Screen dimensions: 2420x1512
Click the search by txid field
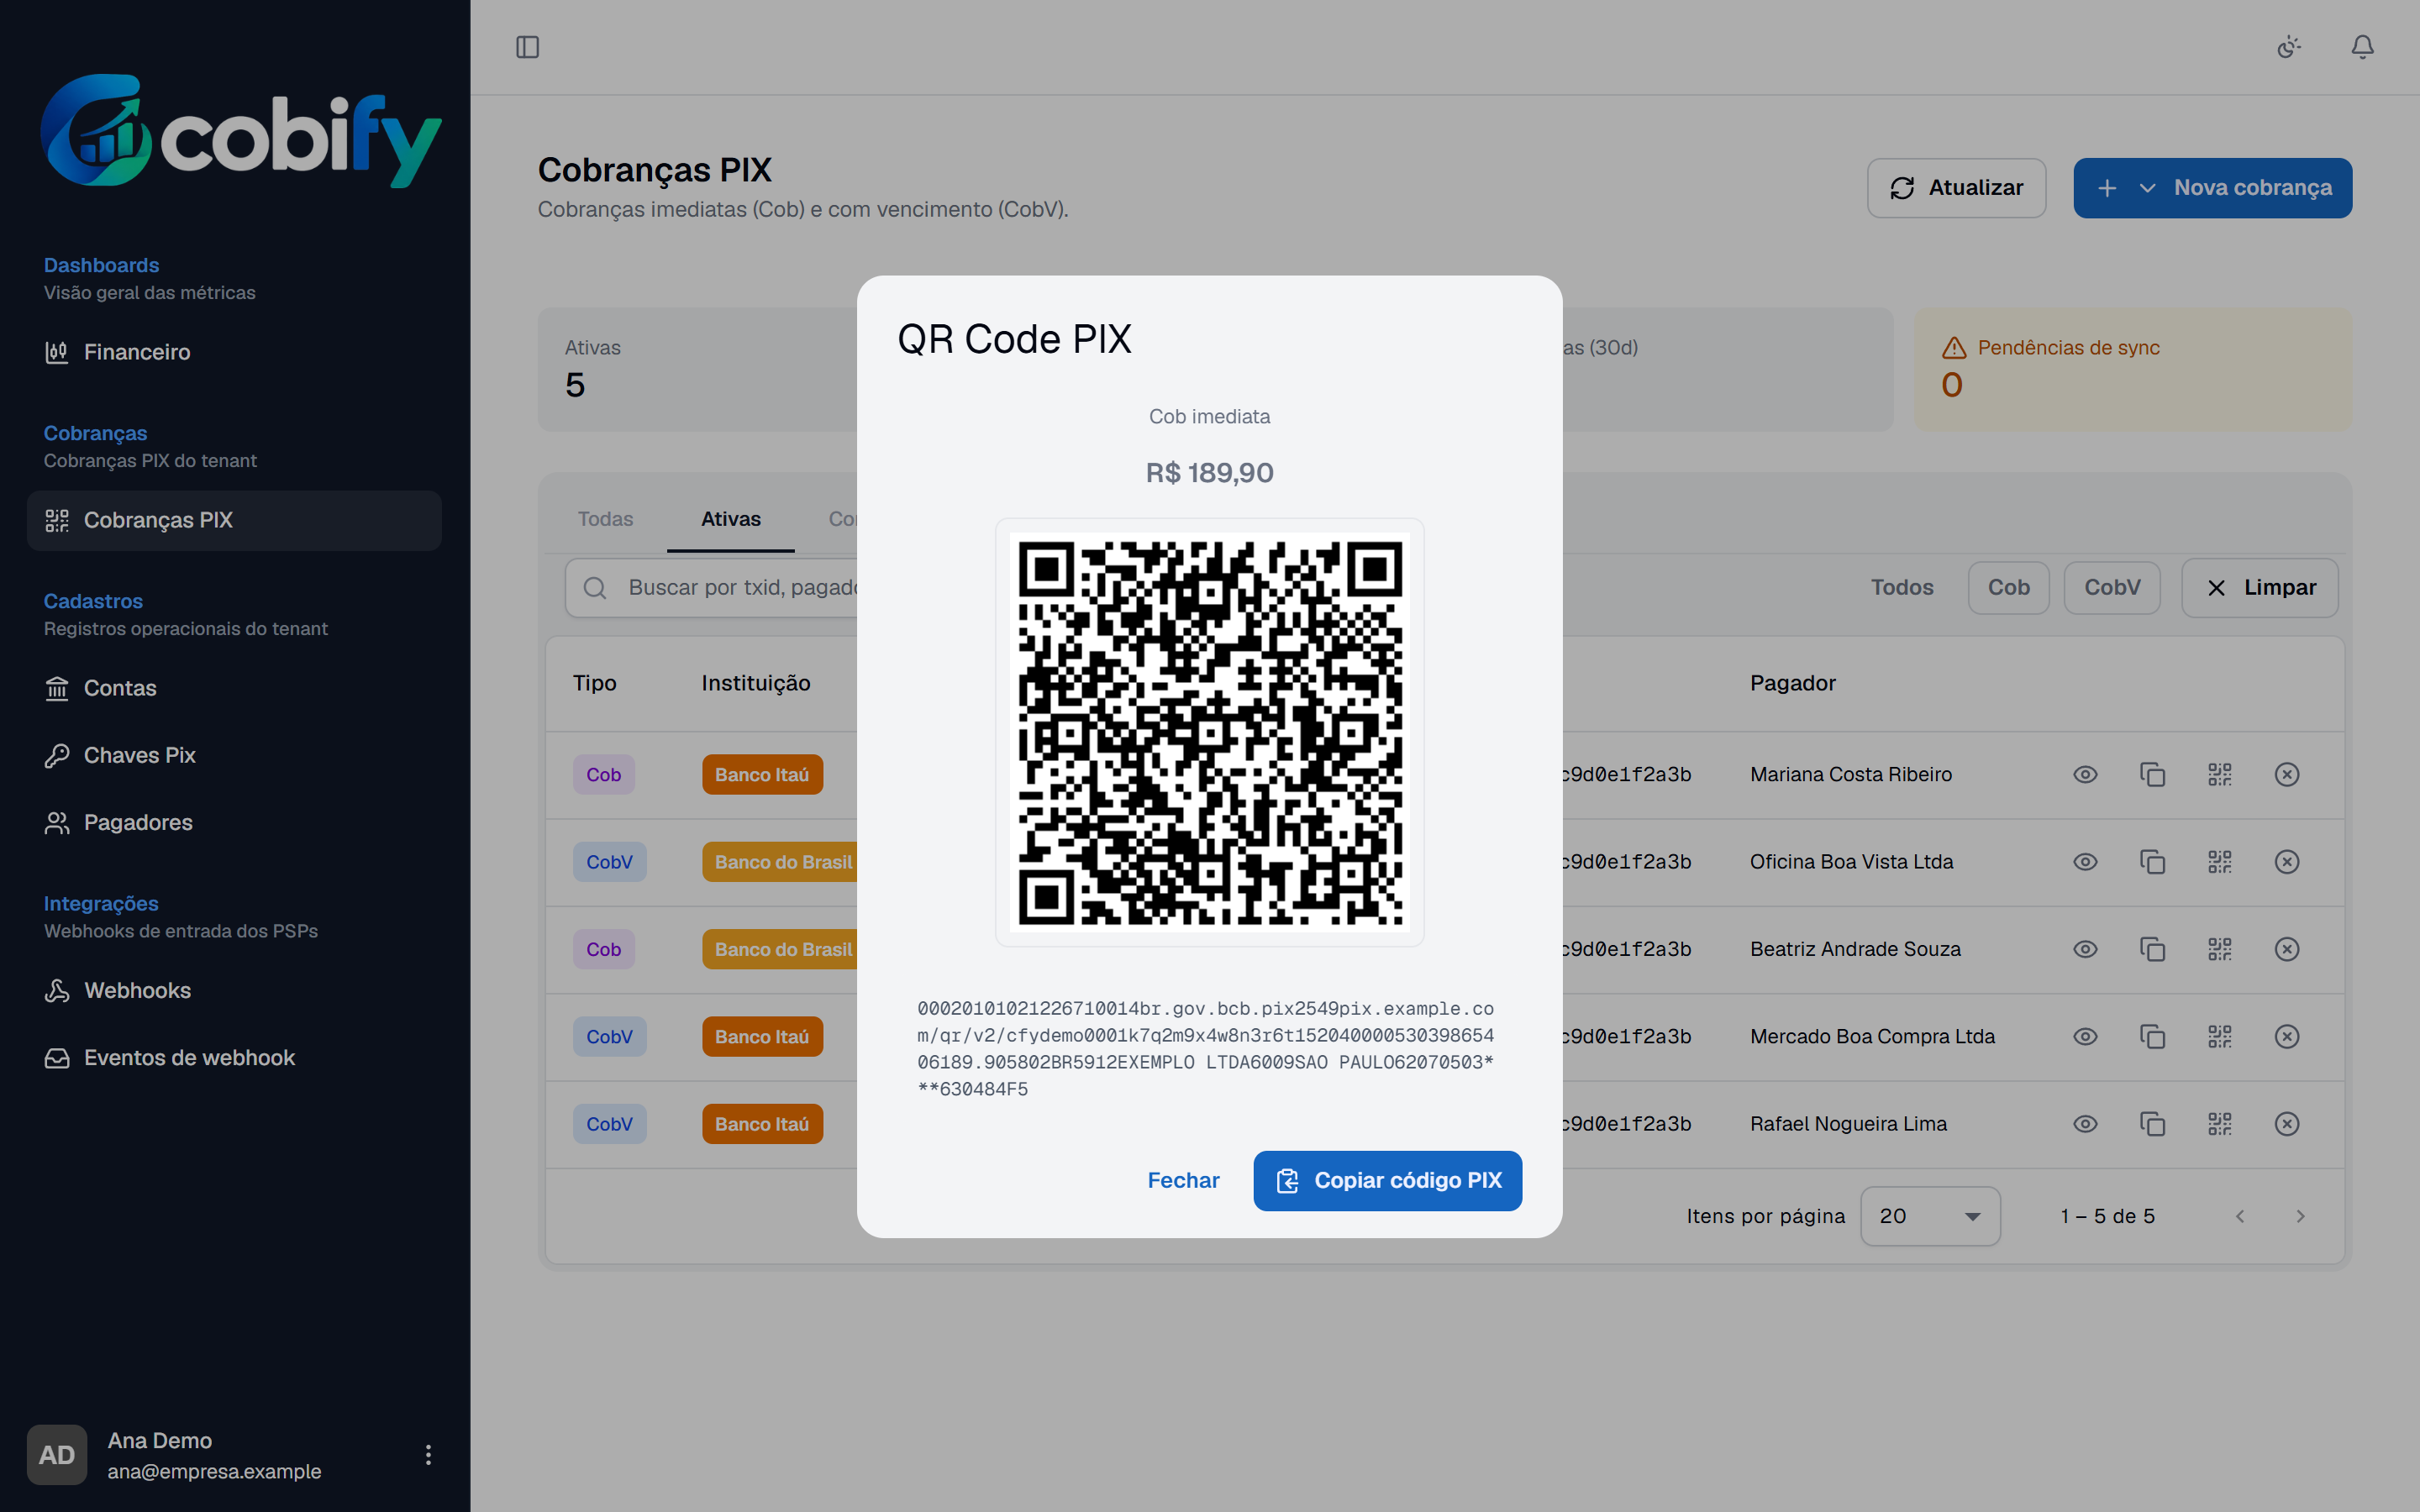(712, 587)
